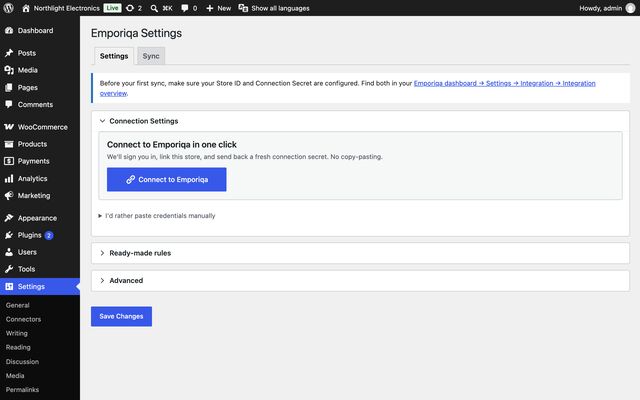This screenshot has height=400, width=640.
Task: Expand the Advanced section
Action: pos(102,280)
